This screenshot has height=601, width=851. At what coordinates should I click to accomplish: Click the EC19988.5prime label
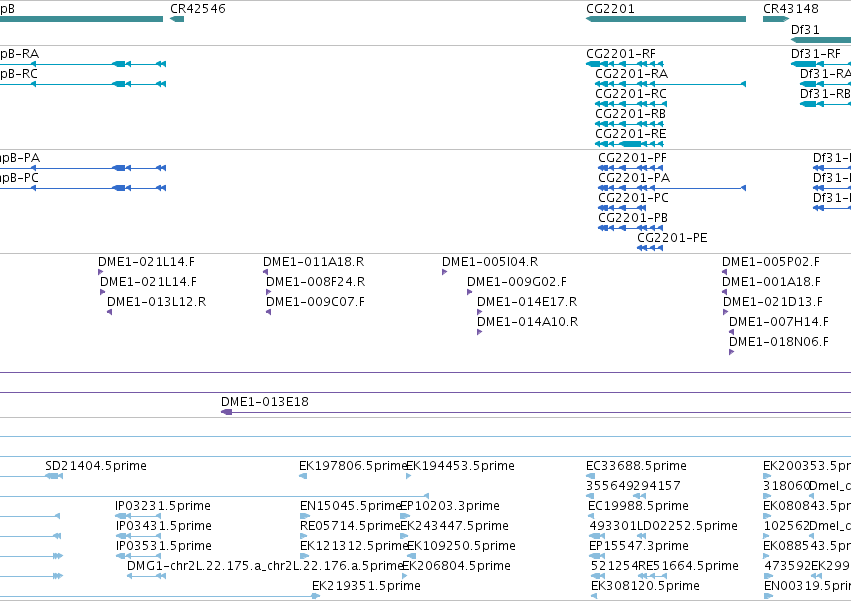[x=638, y=506]
